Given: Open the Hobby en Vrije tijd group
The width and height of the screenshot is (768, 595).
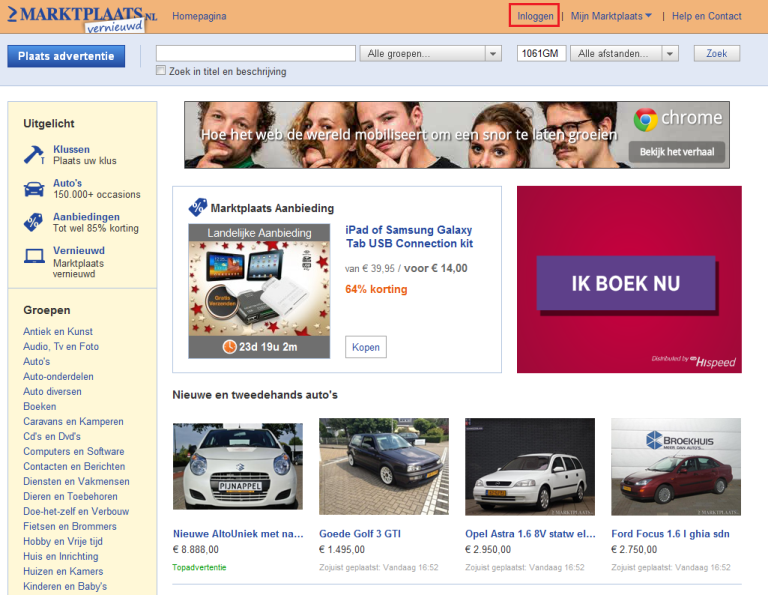Looking at the screenshot, I should tap(63, 542).
